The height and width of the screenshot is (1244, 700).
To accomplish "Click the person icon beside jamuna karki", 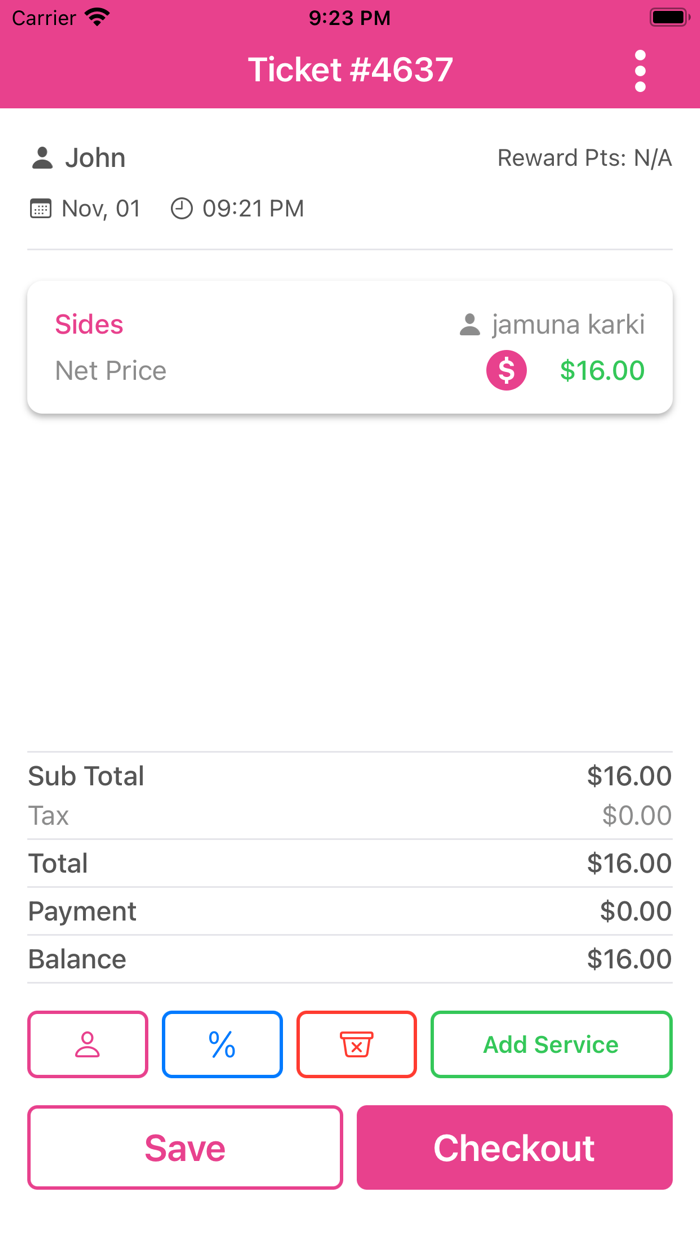I will (x=469, y=323).
